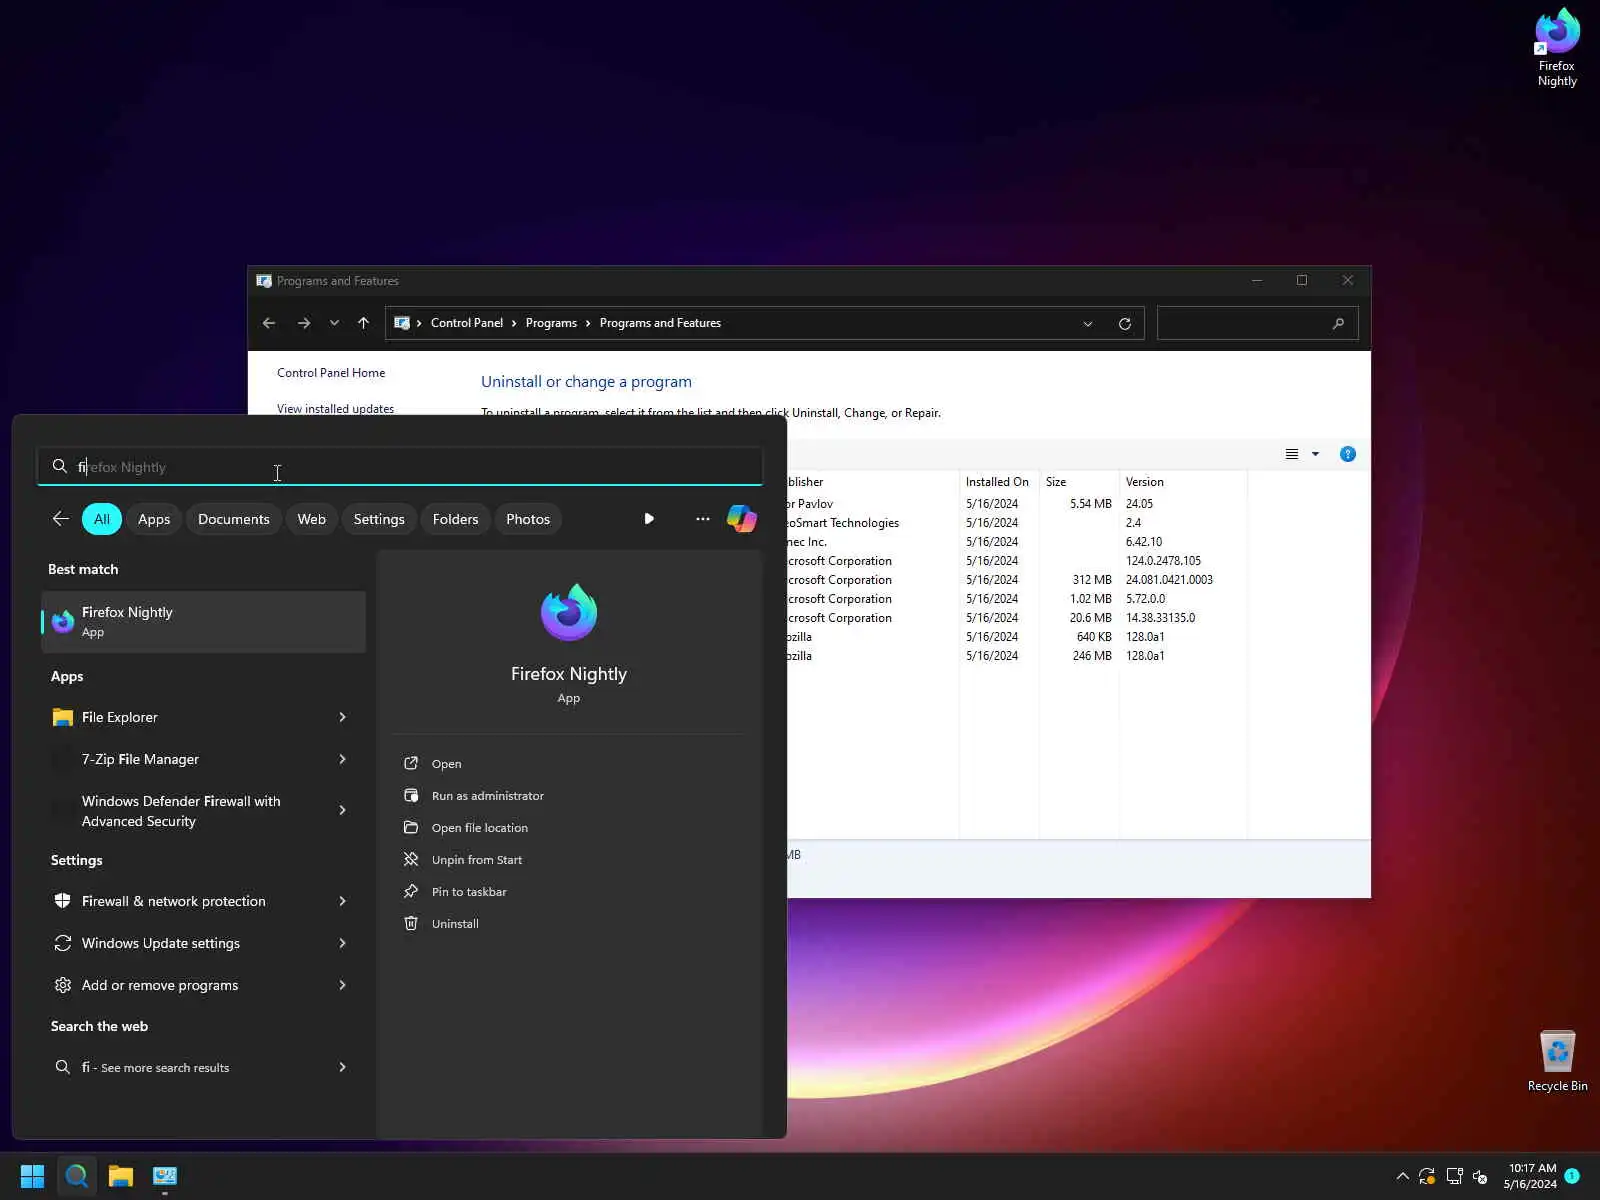Image resolution: width=1600 pixels, height=1200 pixels.
Task: Open Firefox Nightly desktop shortcut icon
Action: [x=1557, y=48]
